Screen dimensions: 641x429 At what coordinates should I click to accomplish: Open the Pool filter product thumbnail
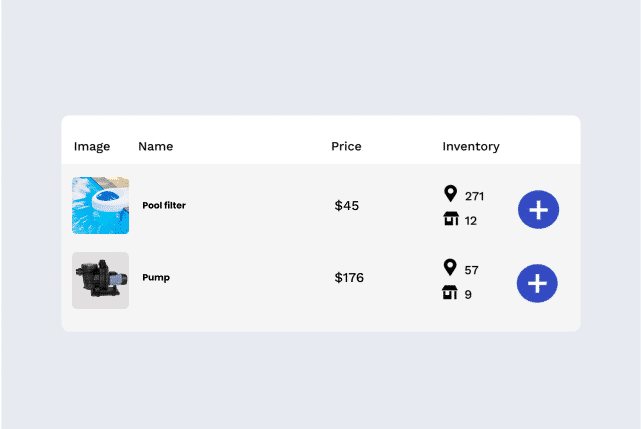(101, 205)
